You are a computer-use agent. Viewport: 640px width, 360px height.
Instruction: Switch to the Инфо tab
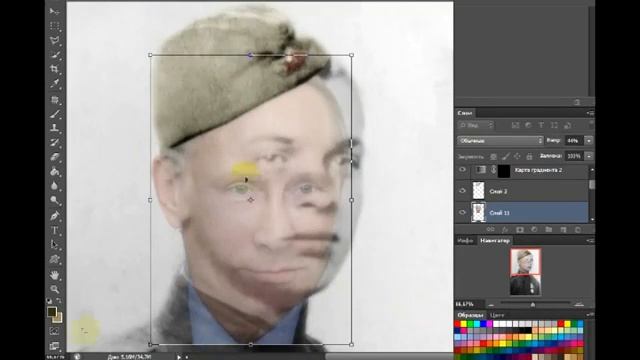tap(465, 241)
